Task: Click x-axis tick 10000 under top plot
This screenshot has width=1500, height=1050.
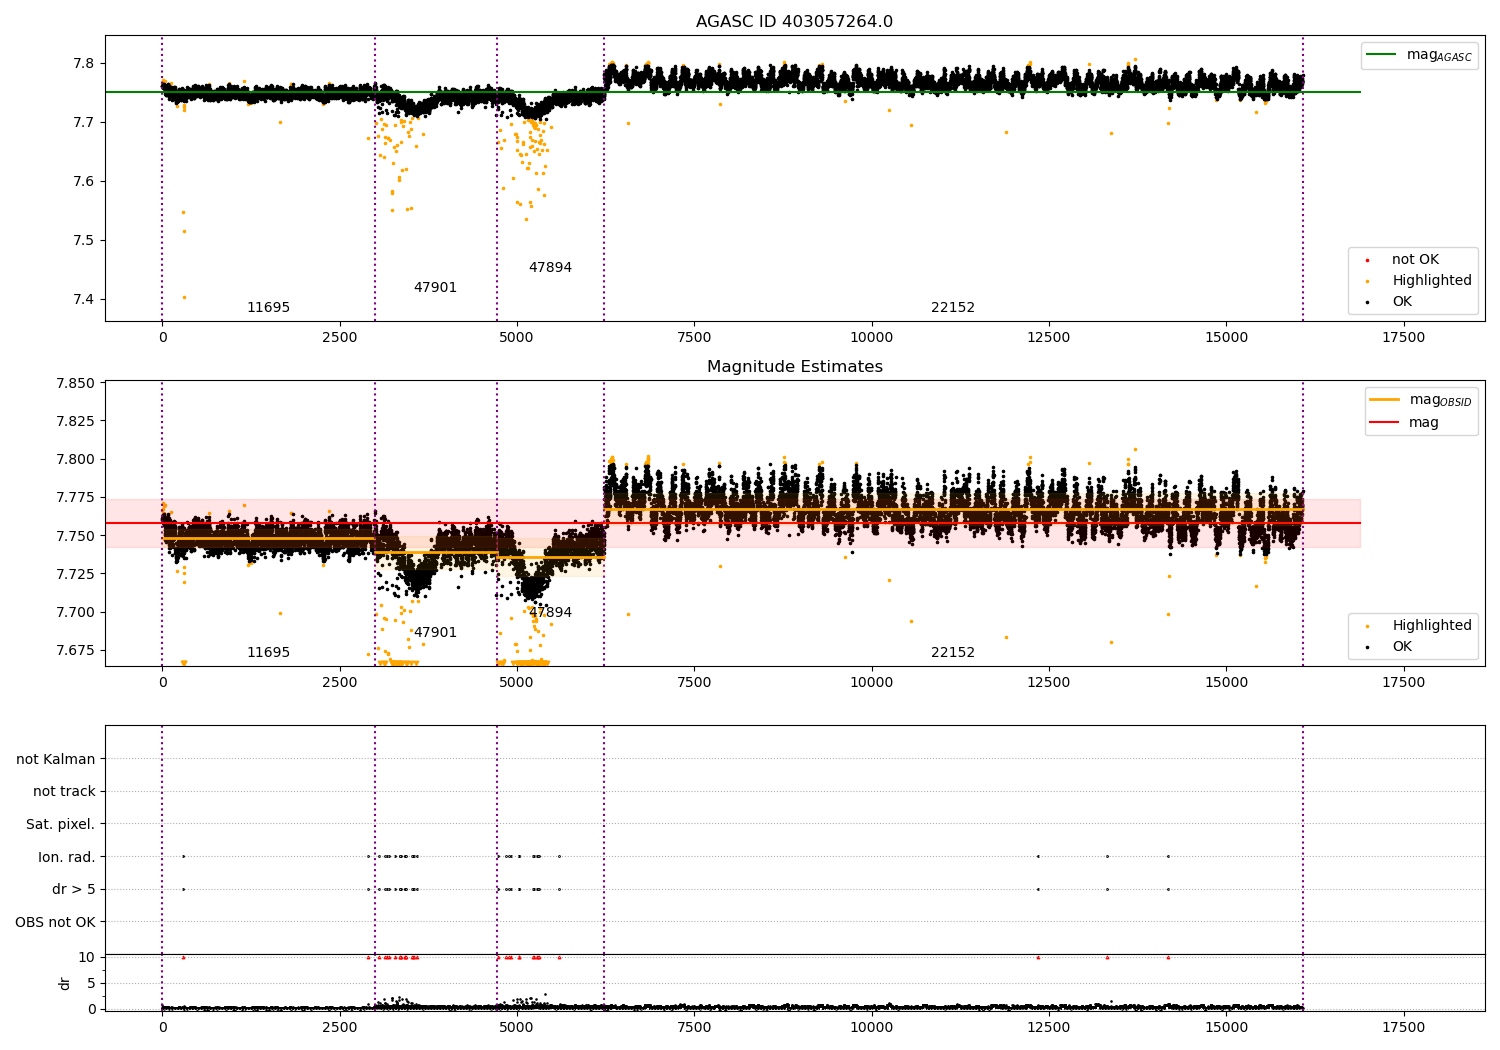Action: point(871,338)
